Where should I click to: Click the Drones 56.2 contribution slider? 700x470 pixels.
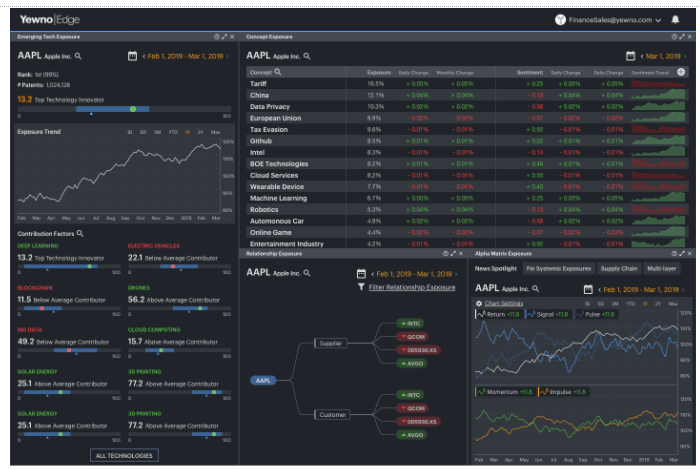[179, 308]
